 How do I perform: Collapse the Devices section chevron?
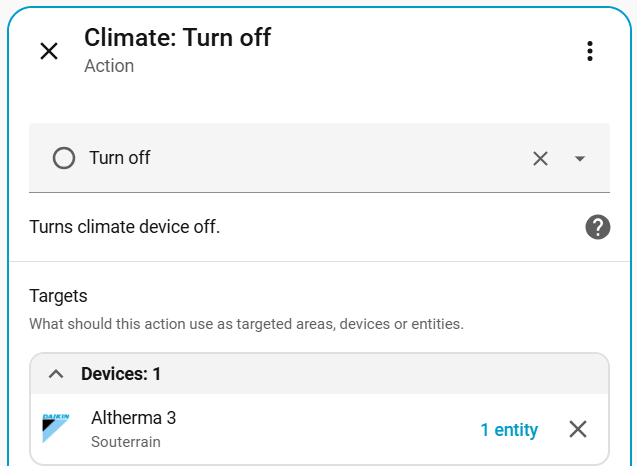tap(56, 374)
